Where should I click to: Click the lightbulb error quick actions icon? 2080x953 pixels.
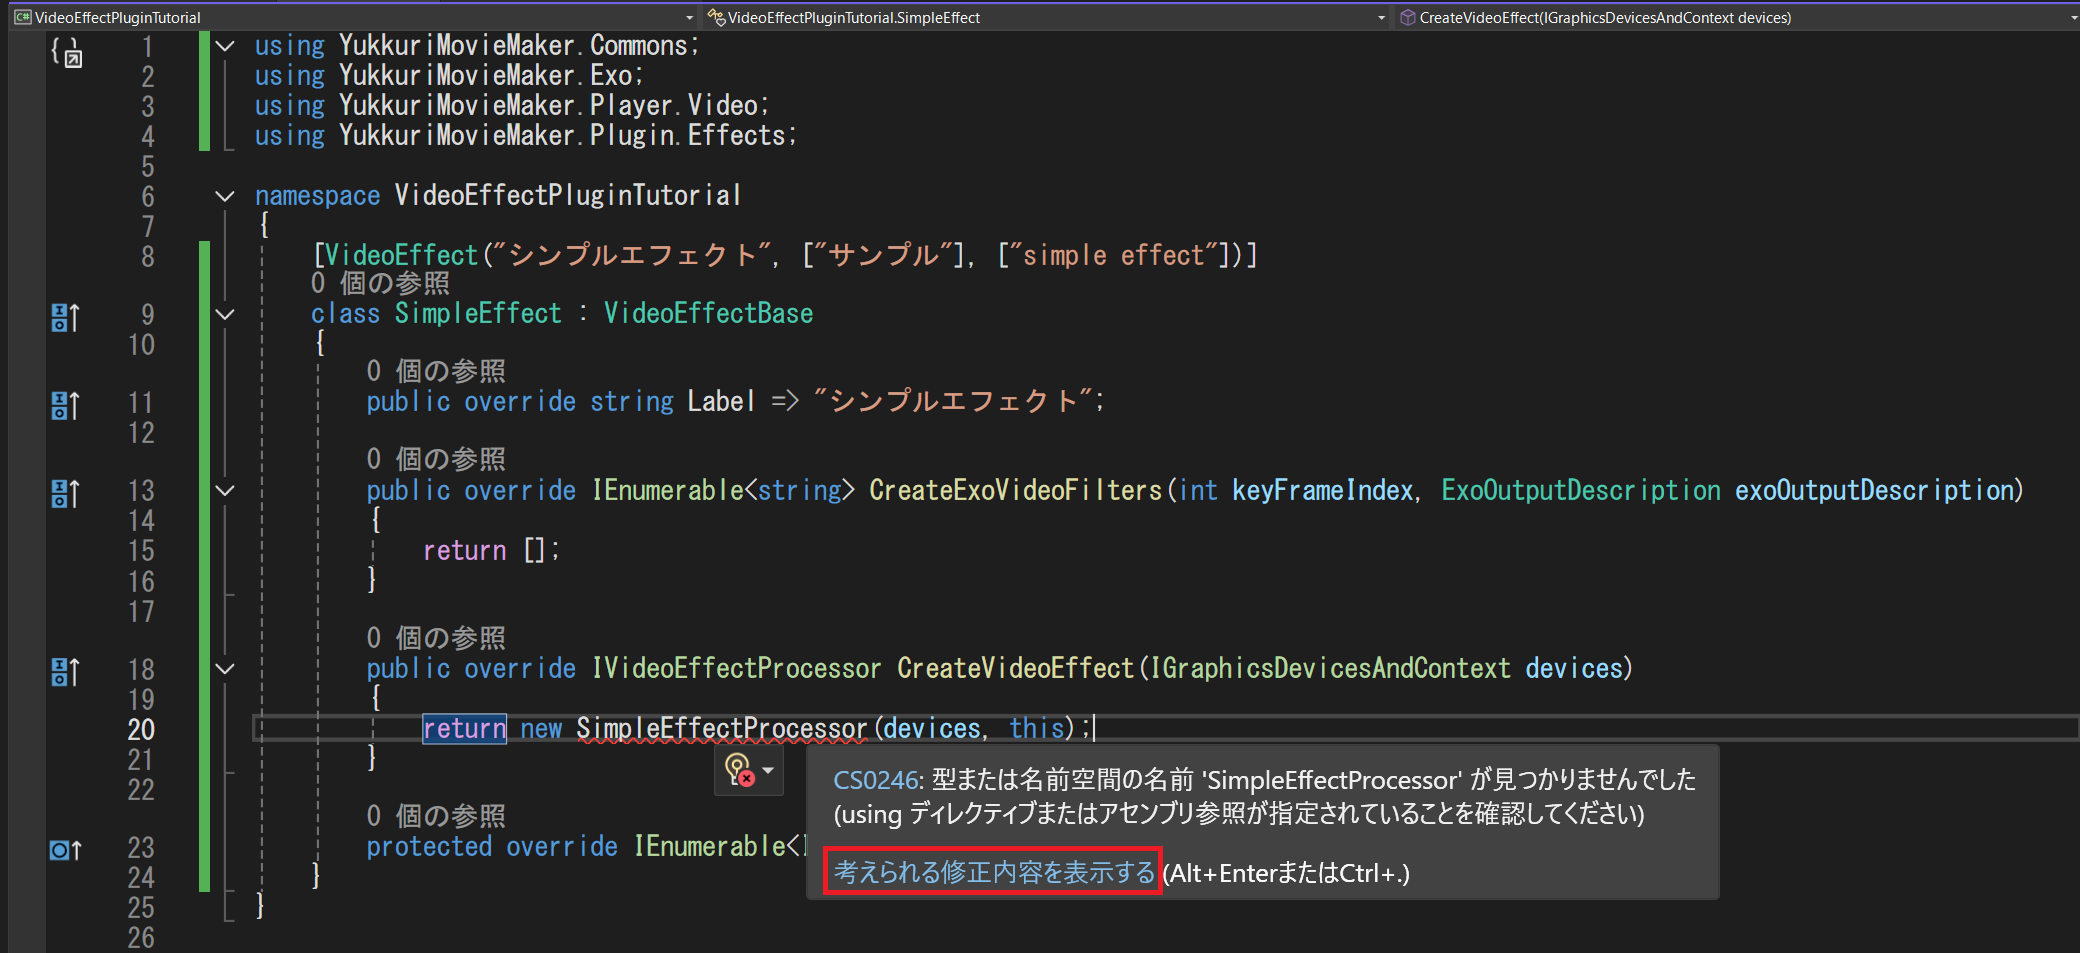[x=739, y=771]
